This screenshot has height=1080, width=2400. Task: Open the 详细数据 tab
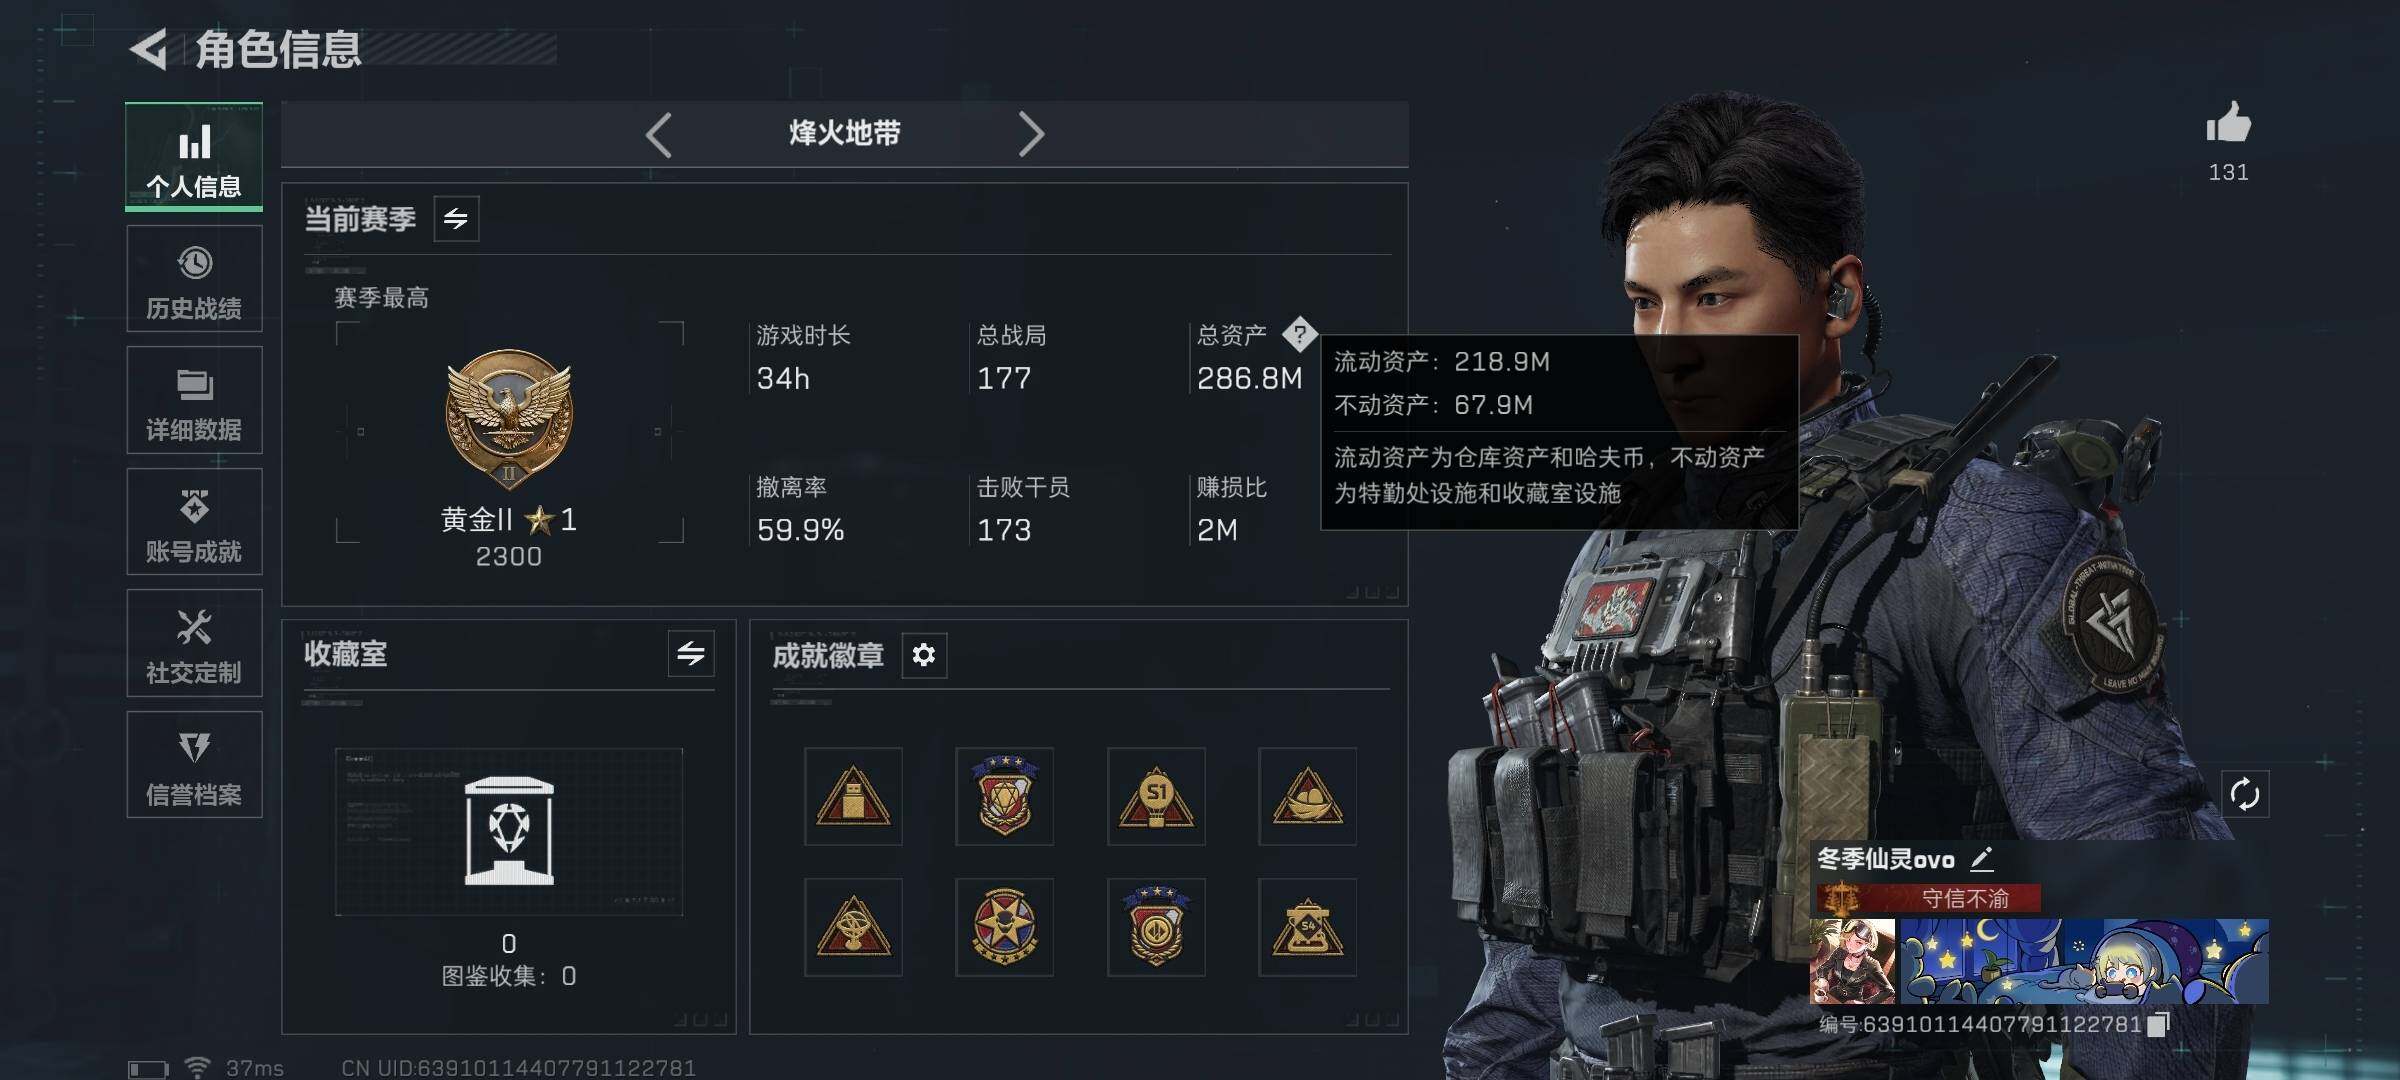coord(194,400)
